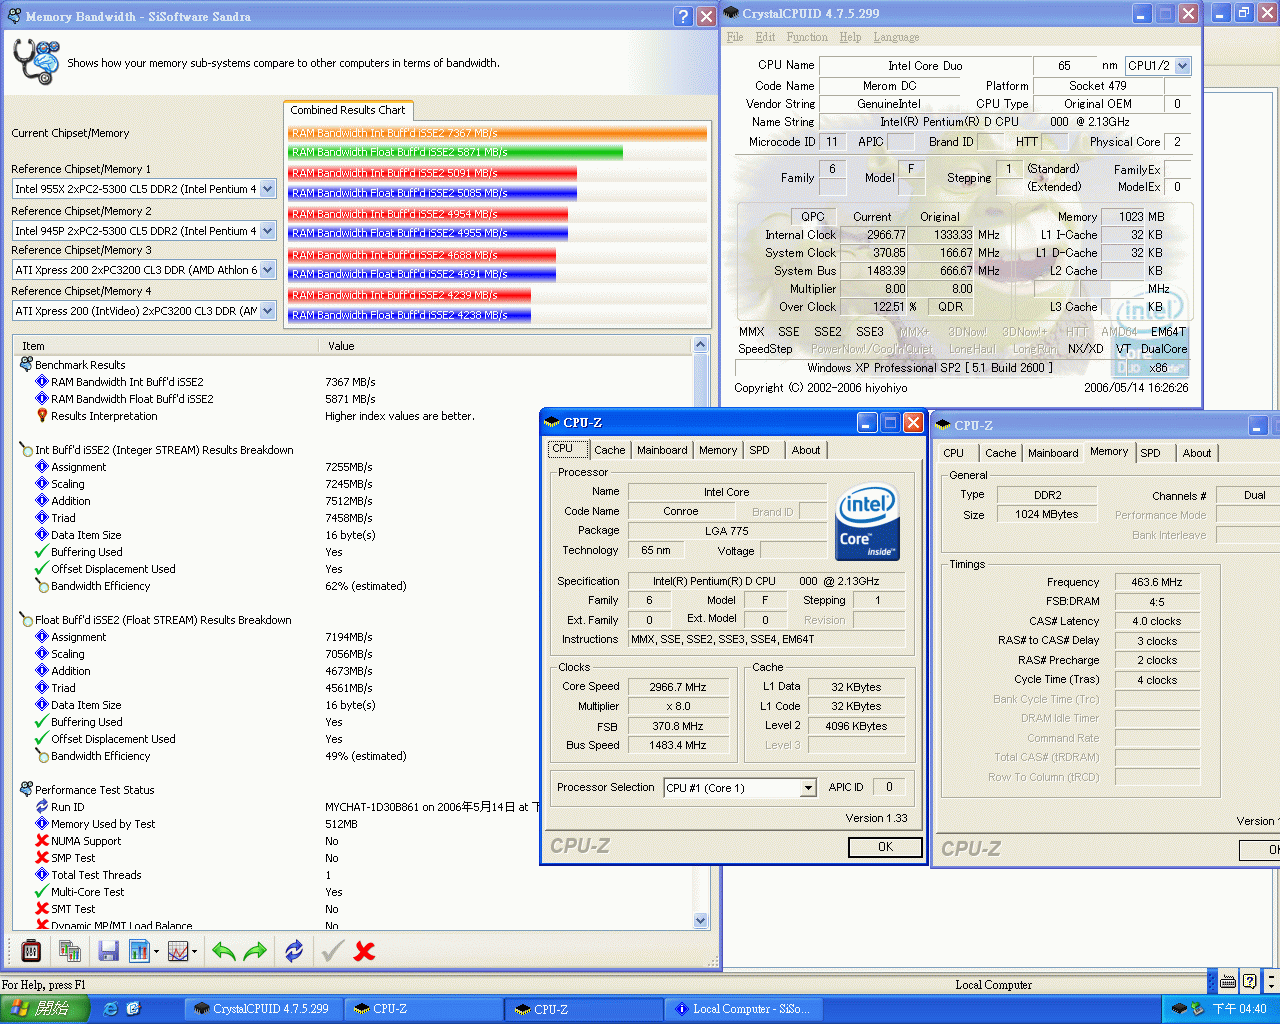Click the green RAM Bandwidth Float 5871 MB/s bar

455,152
